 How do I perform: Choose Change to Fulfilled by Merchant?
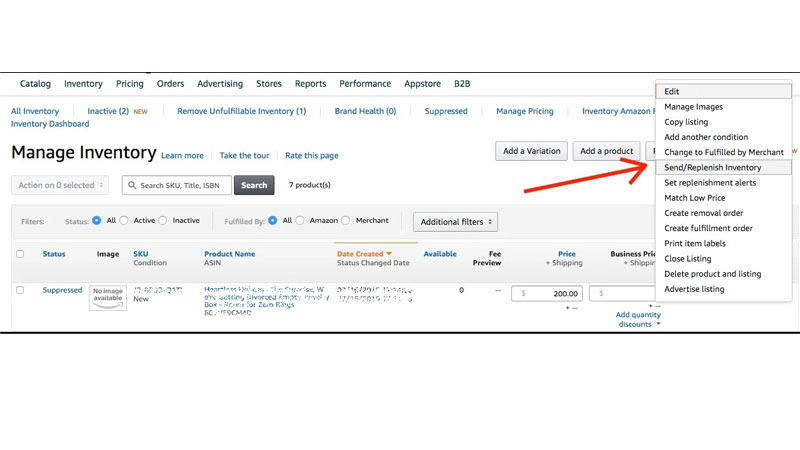click(x=723, y=152)
